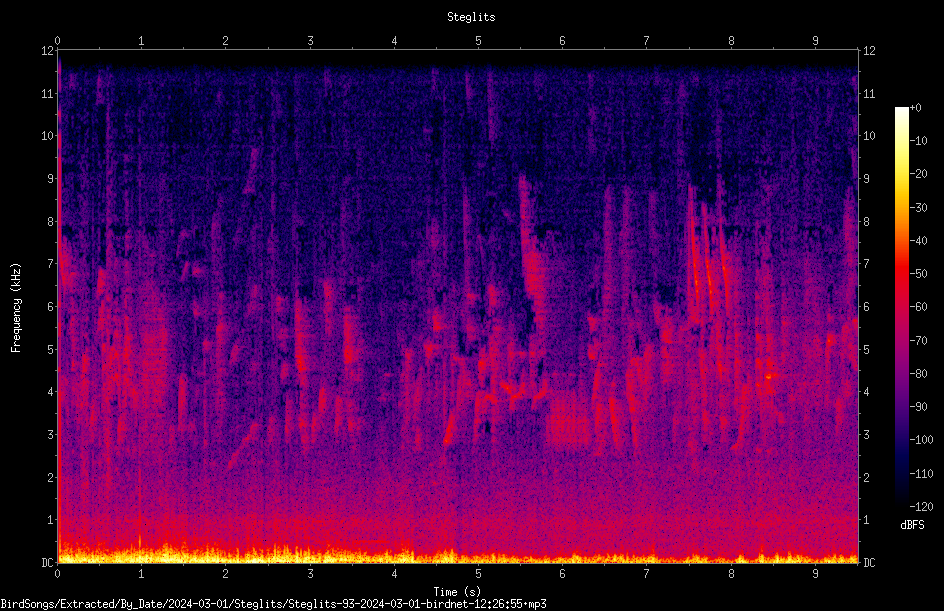Click the 10 kHz label on right axis
The width and height of the screenshot is (944, 611).
point(869,135)
